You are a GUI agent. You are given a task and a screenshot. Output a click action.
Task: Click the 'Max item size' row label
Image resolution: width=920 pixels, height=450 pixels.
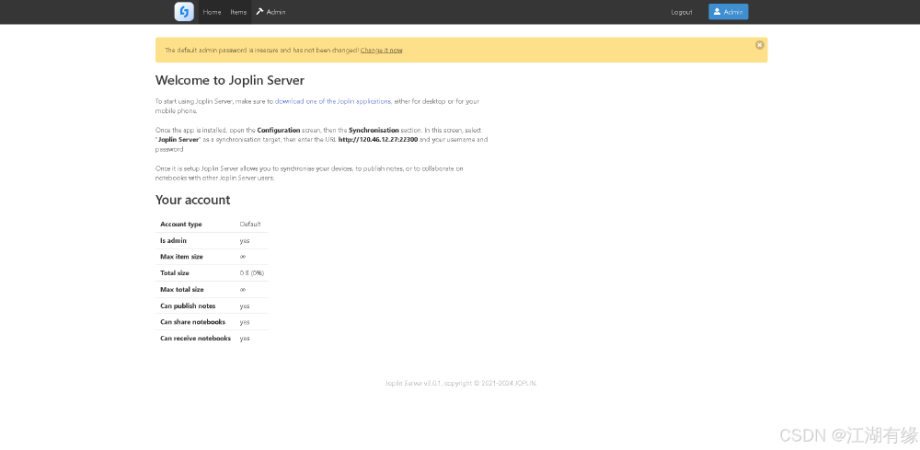click(x=181, y=257)
